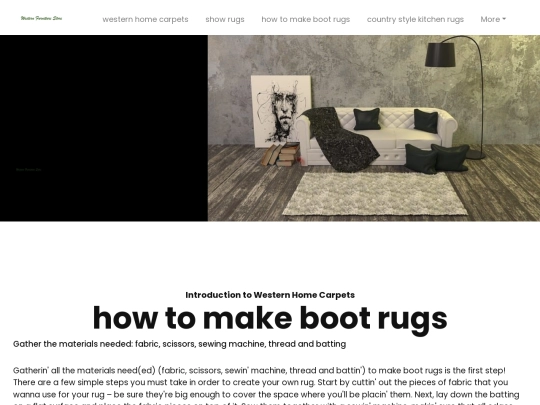Select how to make boot rugs nav link
Image resolution: width=540 pixels, height=405 pixels.
305,19
